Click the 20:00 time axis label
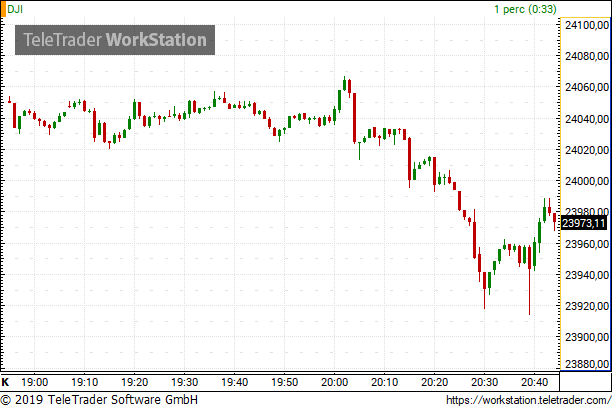Screen dimensions: 612x409 point(334,382)
